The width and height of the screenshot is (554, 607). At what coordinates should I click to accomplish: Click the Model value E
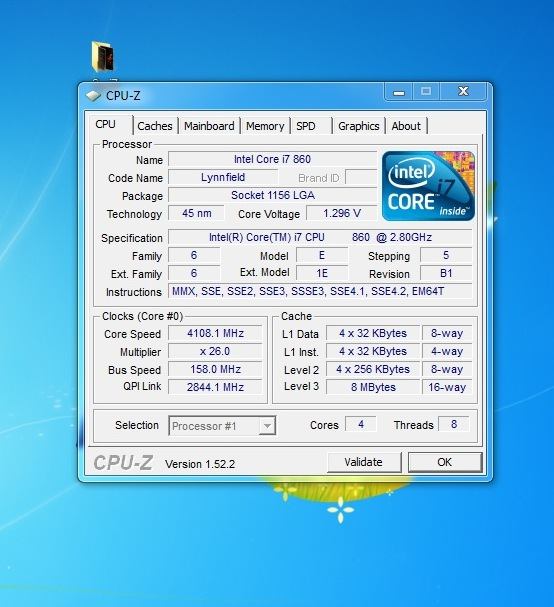(322, 255)
